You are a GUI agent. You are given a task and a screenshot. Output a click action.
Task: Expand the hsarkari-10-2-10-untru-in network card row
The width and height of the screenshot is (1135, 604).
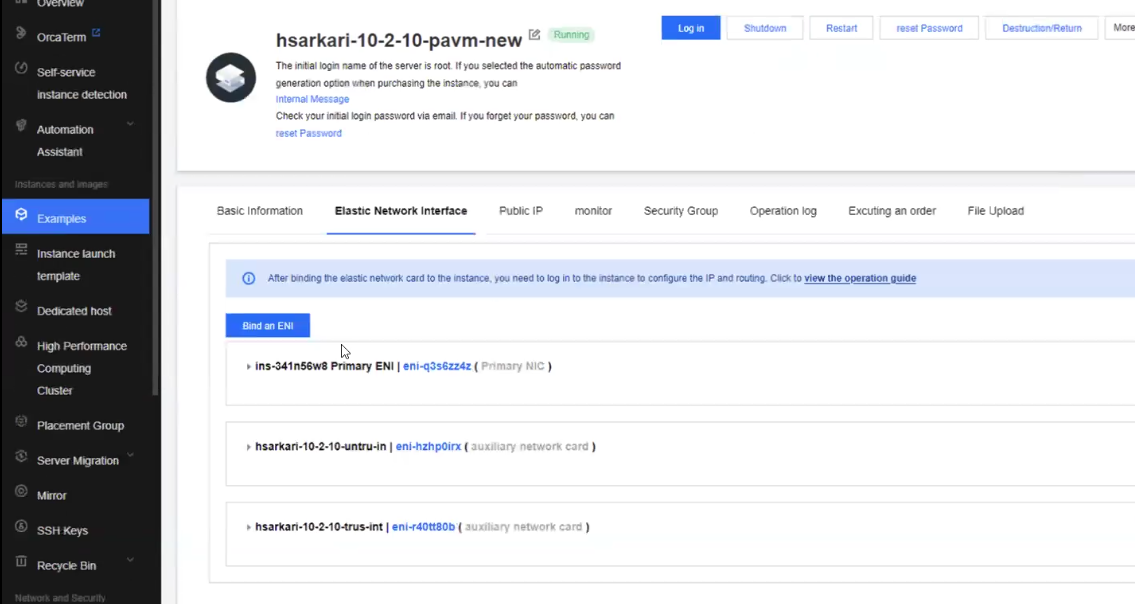249,447
